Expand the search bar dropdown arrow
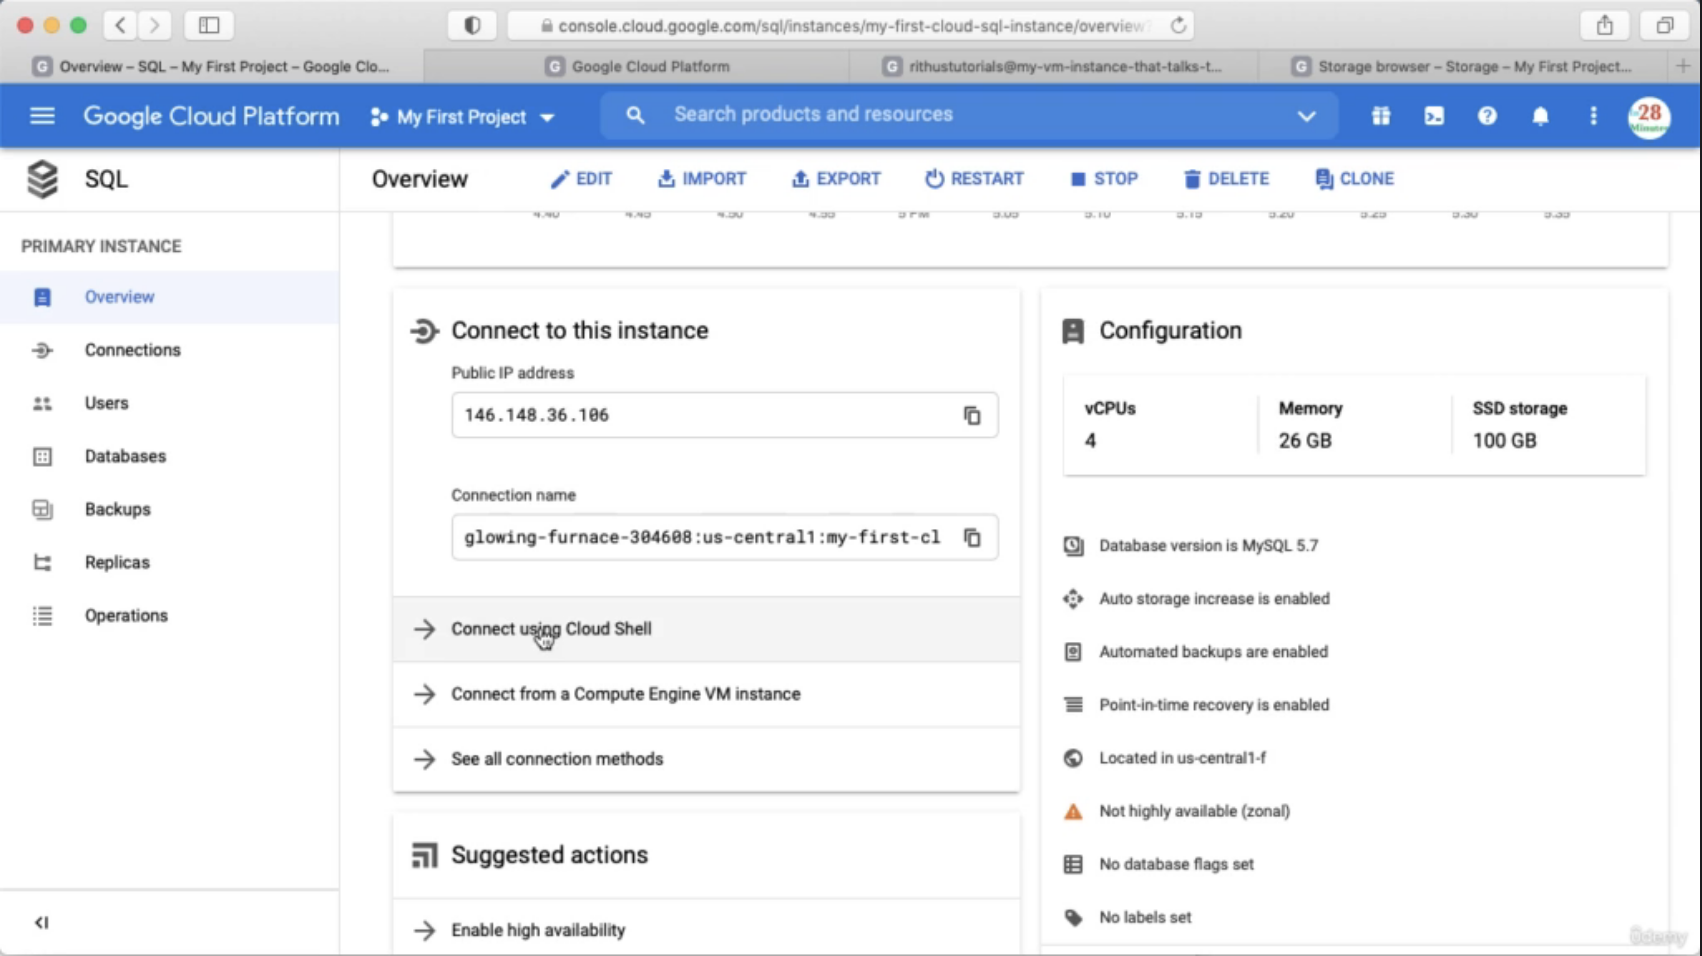The height and width of the screenshot is (956, 1702). pyautogui.click(x=1306, y=116)
